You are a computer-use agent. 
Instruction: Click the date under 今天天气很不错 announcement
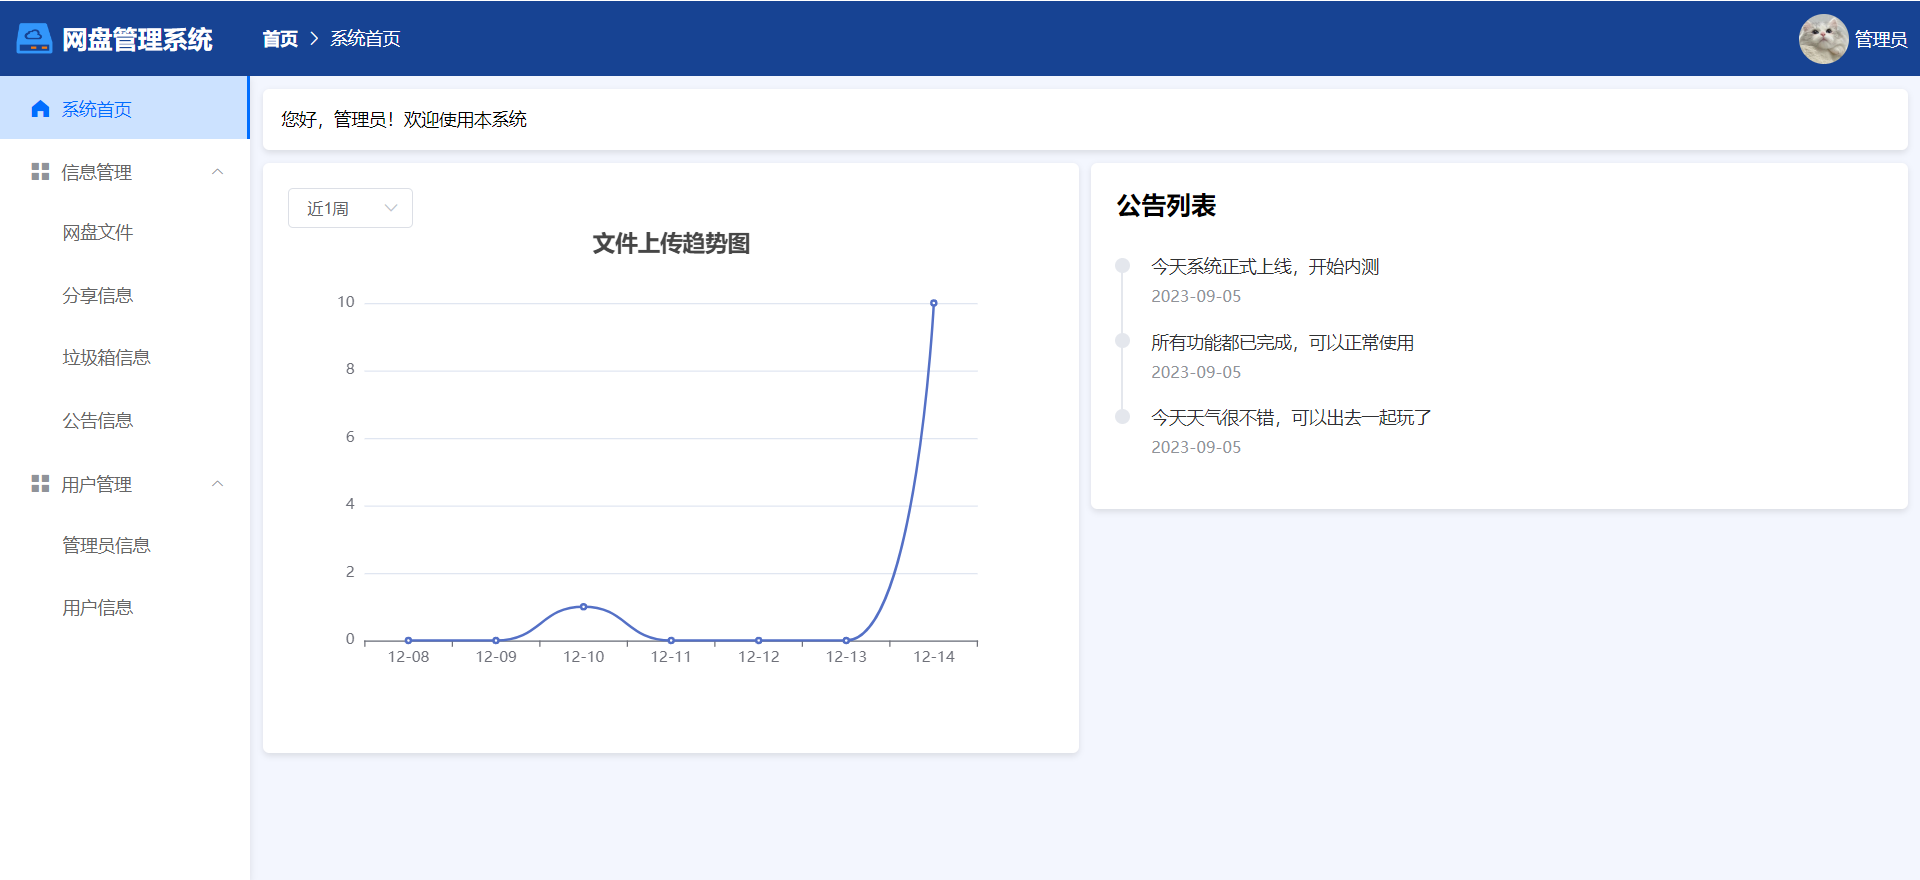coord(1196,447)
